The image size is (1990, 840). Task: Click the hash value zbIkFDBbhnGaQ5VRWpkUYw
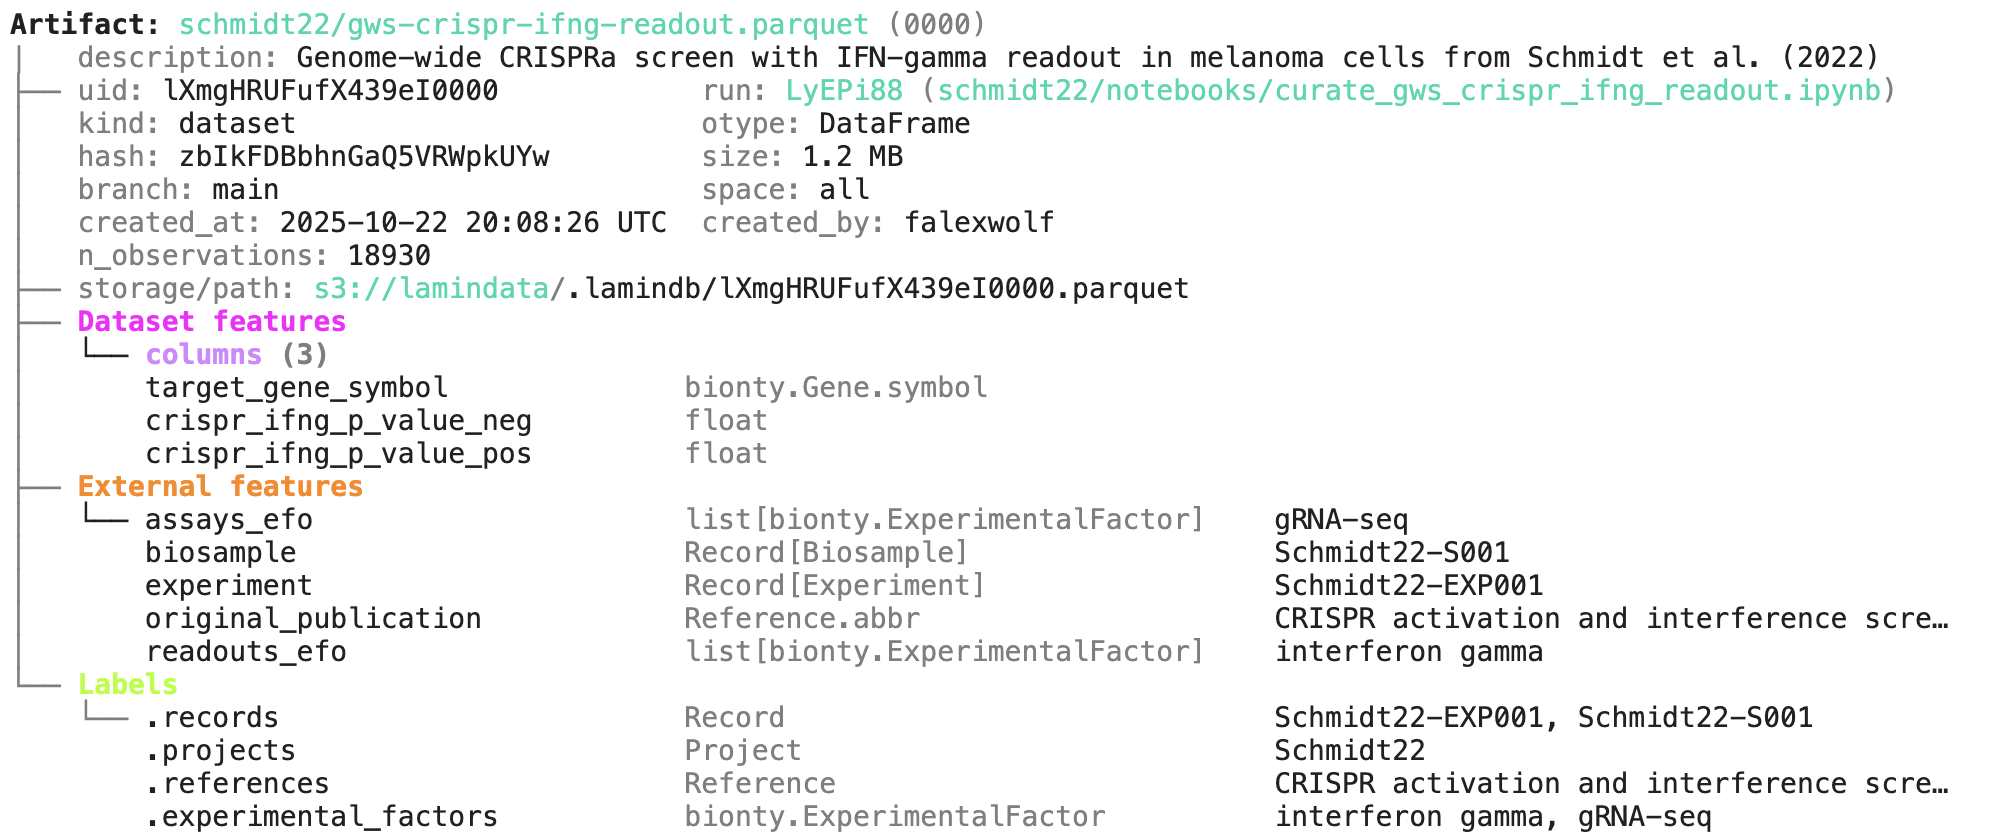click(x=364, y=156)
